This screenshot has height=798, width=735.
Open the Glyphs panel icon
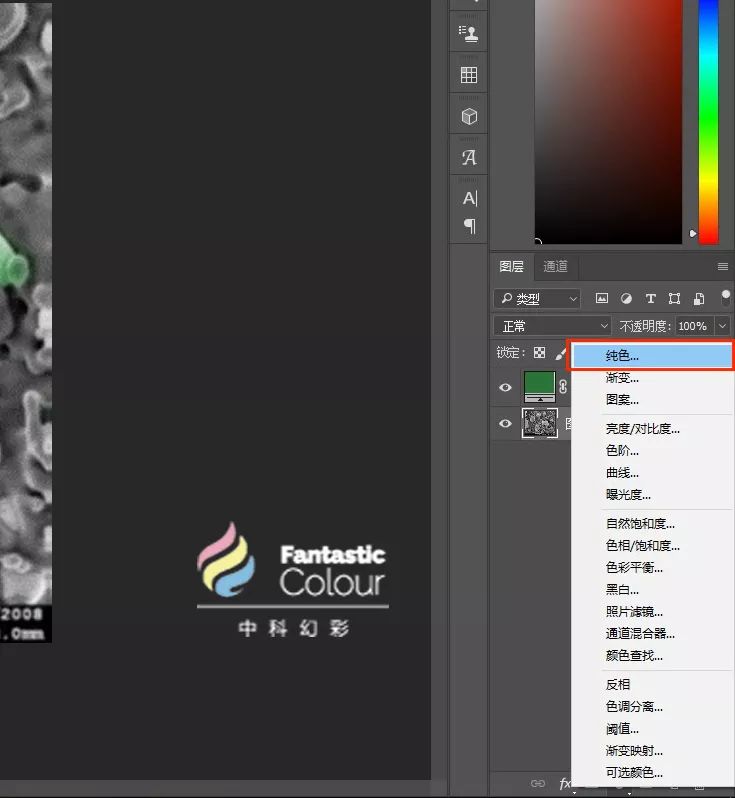coord(468,158)
